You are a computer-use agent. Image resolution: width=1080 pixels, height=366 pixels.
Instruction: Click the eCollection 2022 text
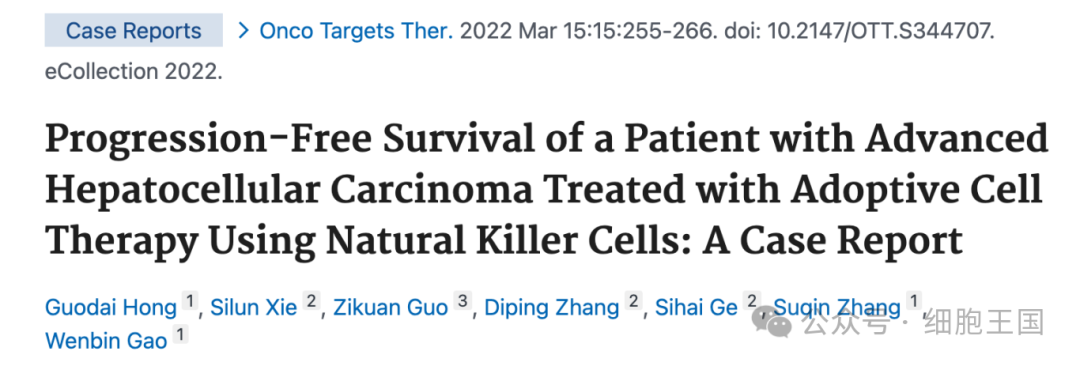[134, 72]
